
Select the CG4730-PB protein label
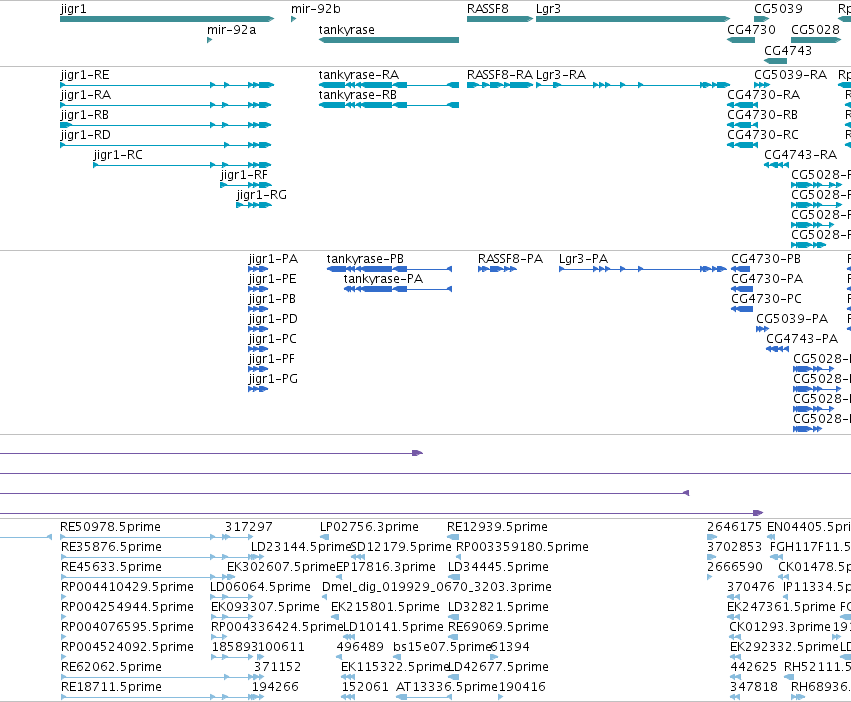(766, 258)
